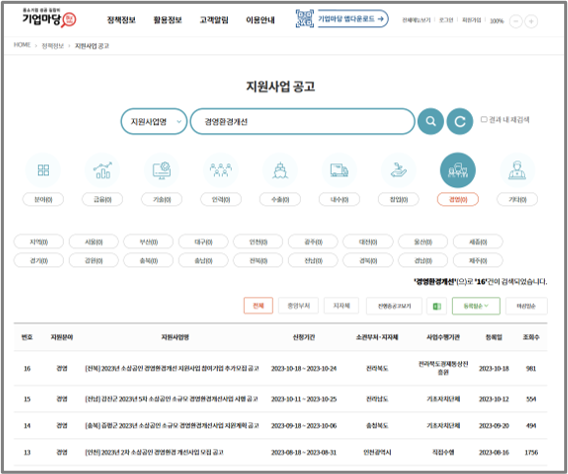Click the search field containing 경영환경개선
The image size is (568, 474).
pos(302,121)
